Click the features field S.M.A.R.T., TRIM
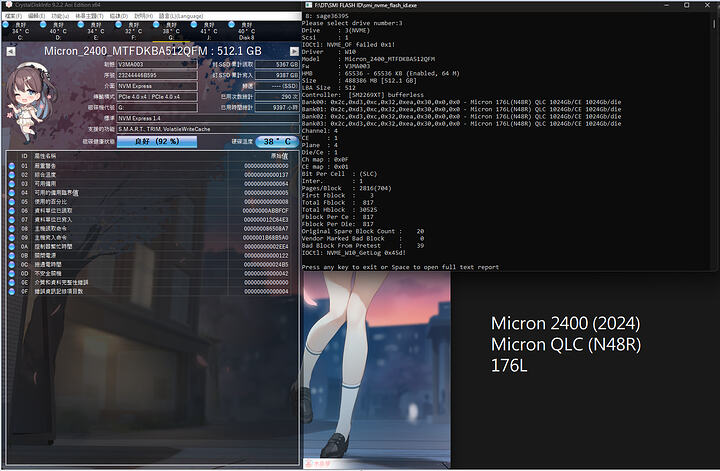This screenshot has height=471, width=720. click(x=208, y=129)
